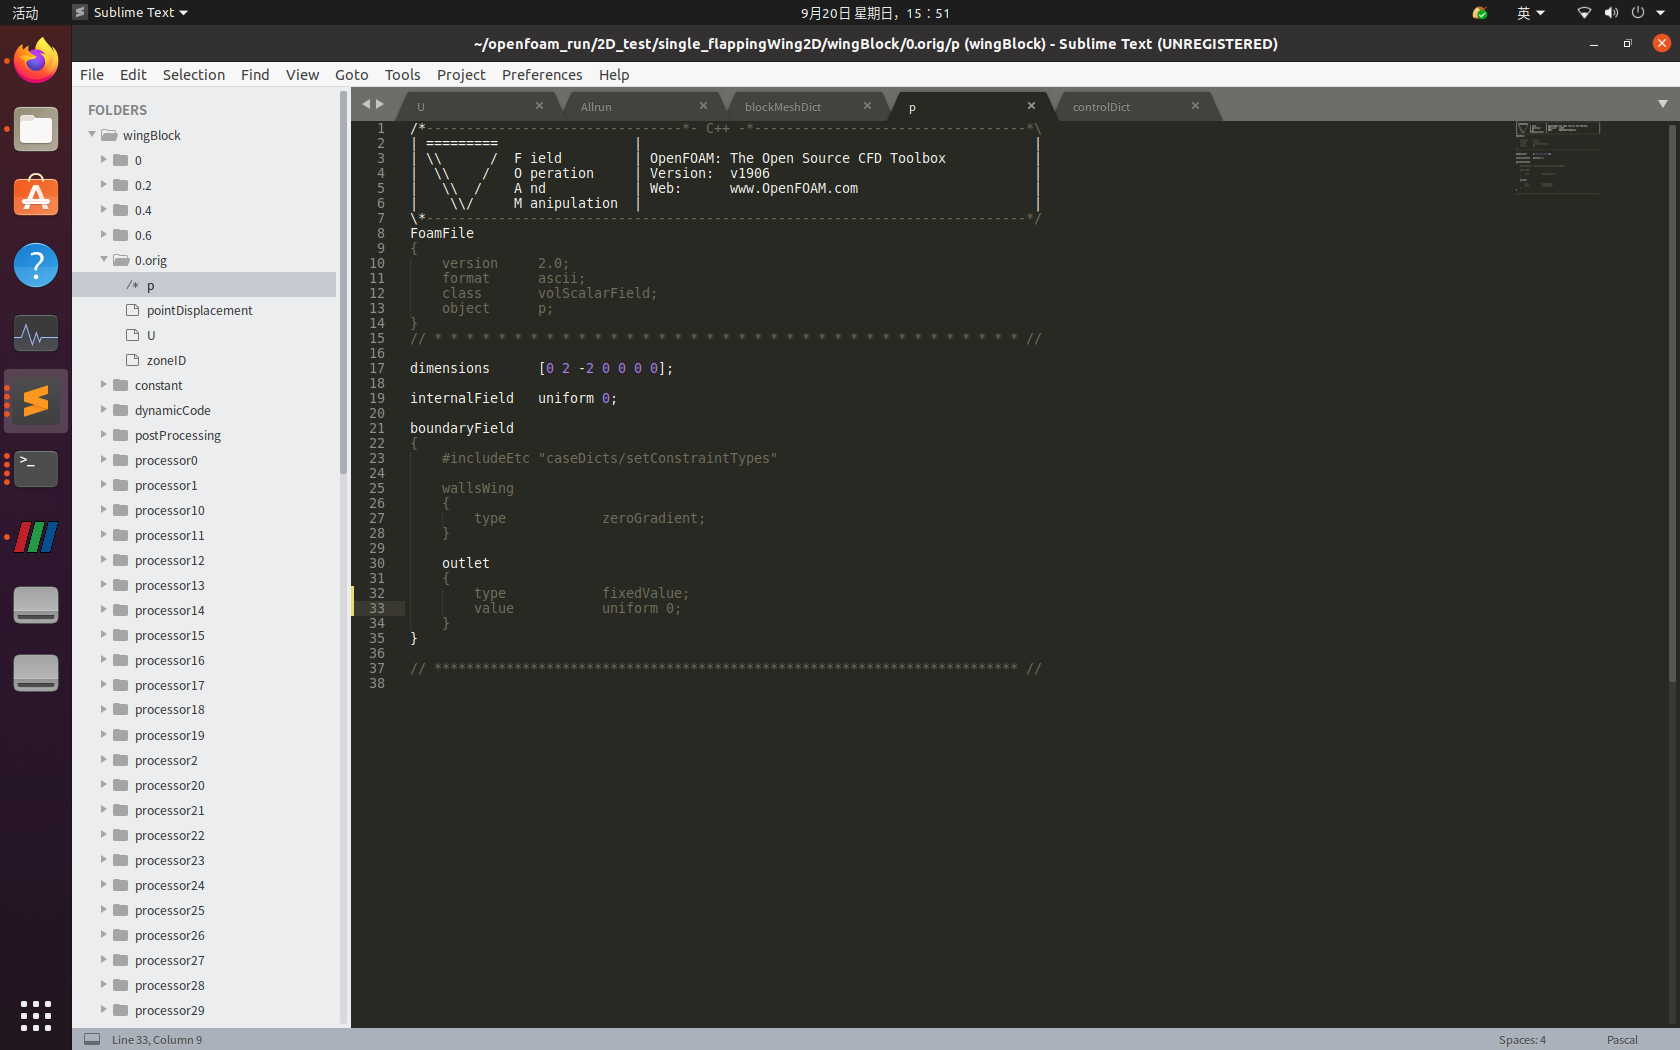Go to next tab with right arrow

coord(380,104)
